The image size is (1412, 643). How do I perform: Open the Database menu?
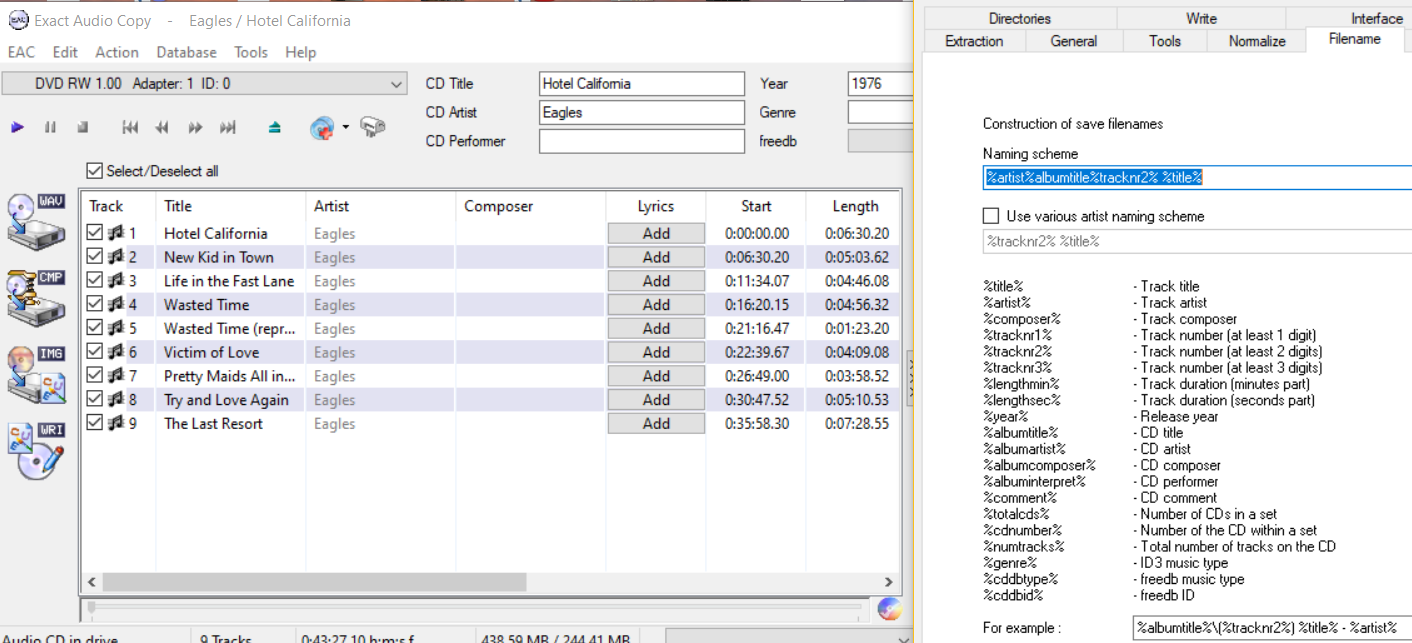186,52
